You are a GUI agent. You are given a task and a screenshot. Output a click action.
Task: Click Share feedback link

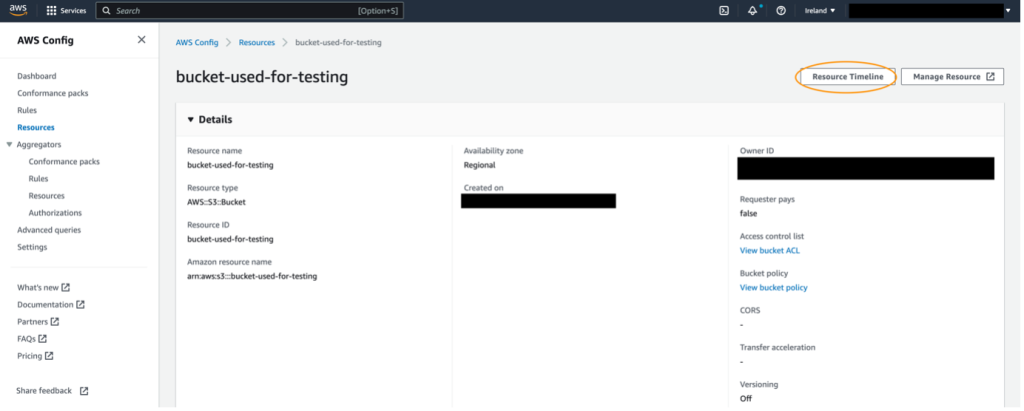tap(52, 391)
